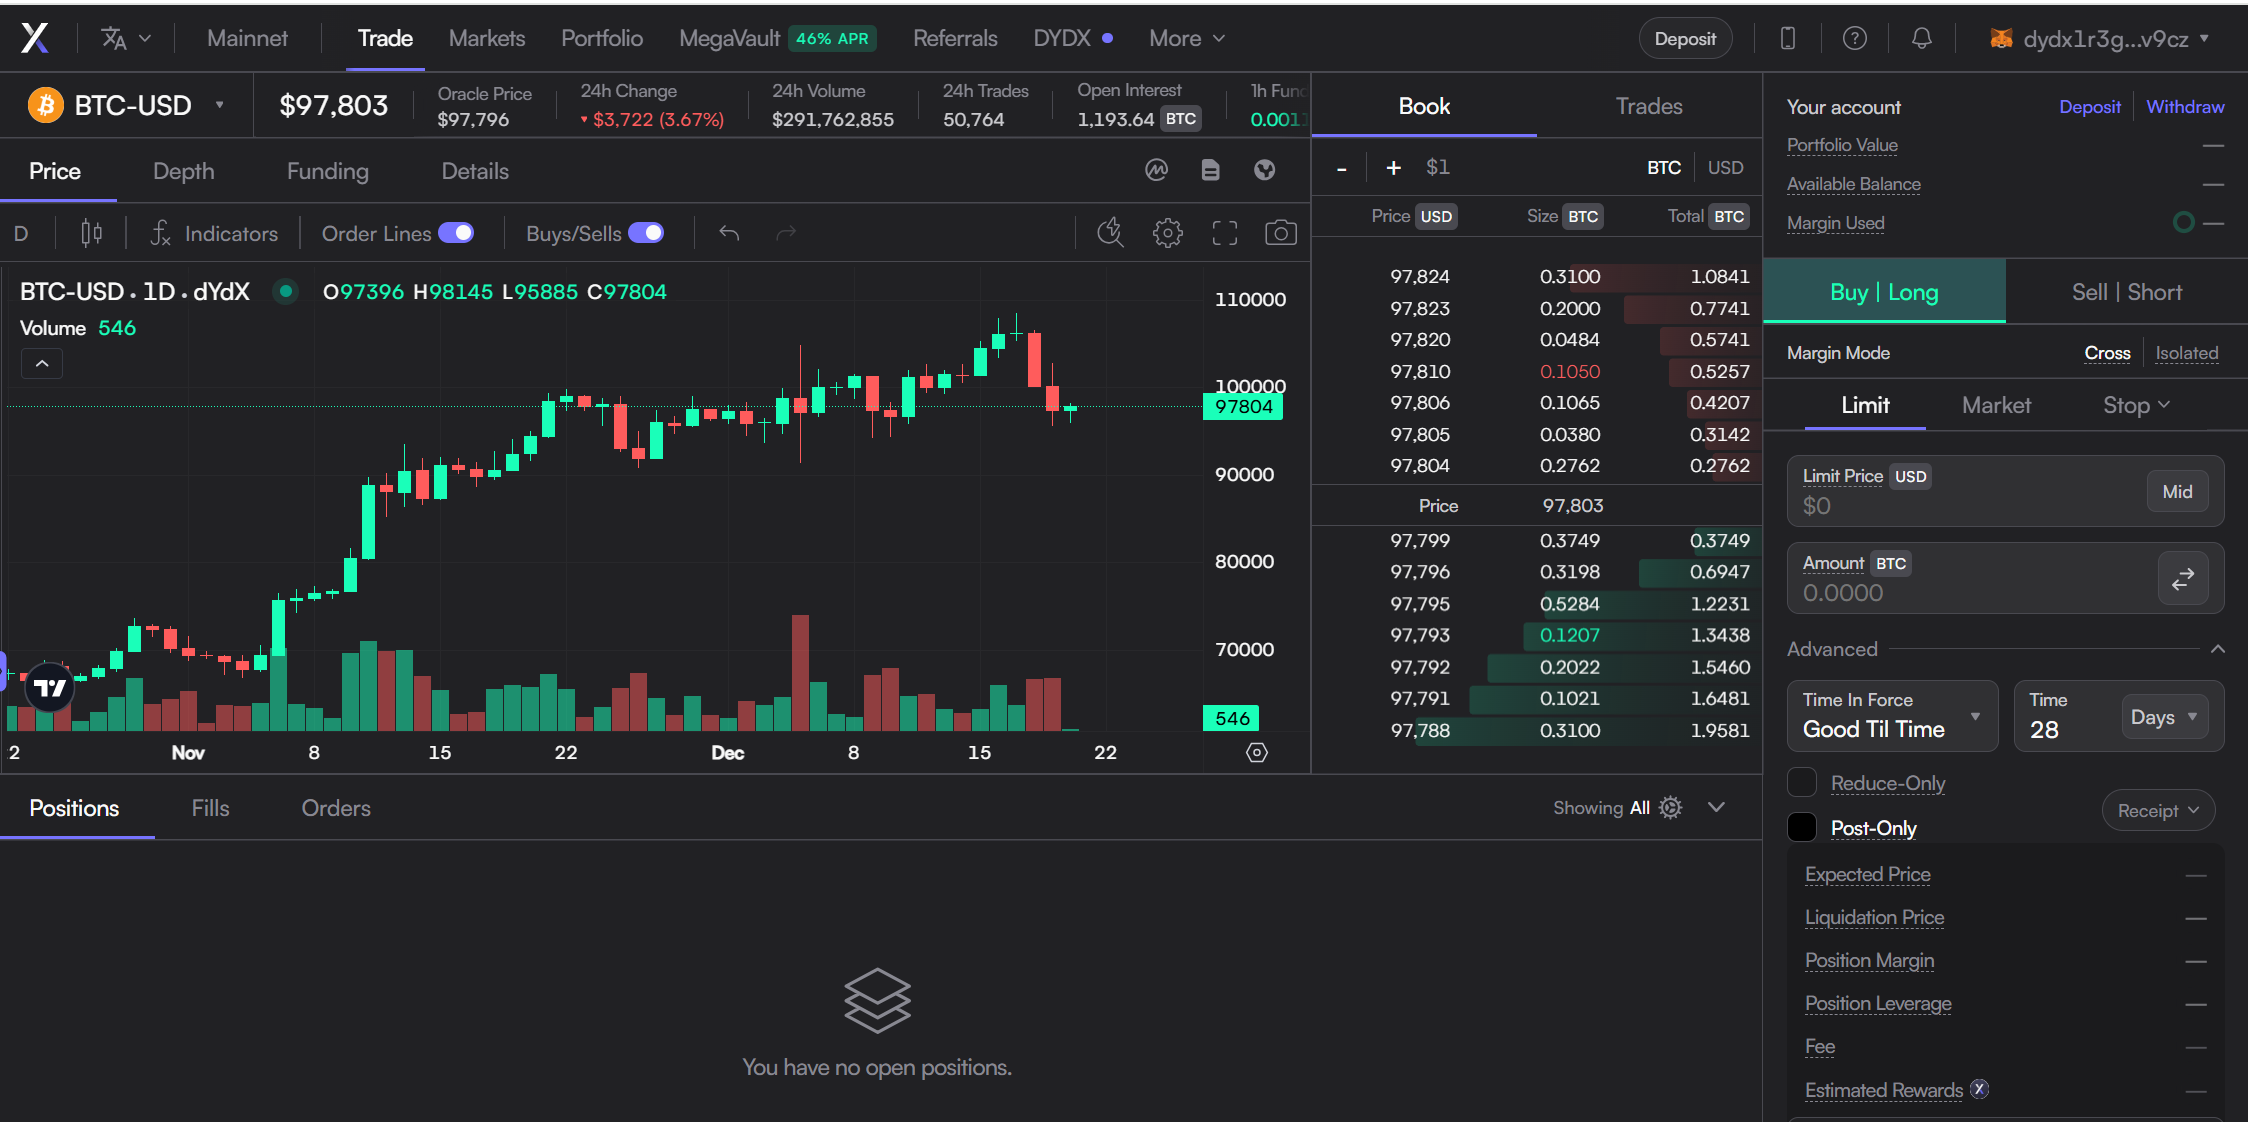The width and height of the screenshot is (2248, 1122).
Task: Redo the chart action
Action: pyautogui.click(x=786, y=233)
